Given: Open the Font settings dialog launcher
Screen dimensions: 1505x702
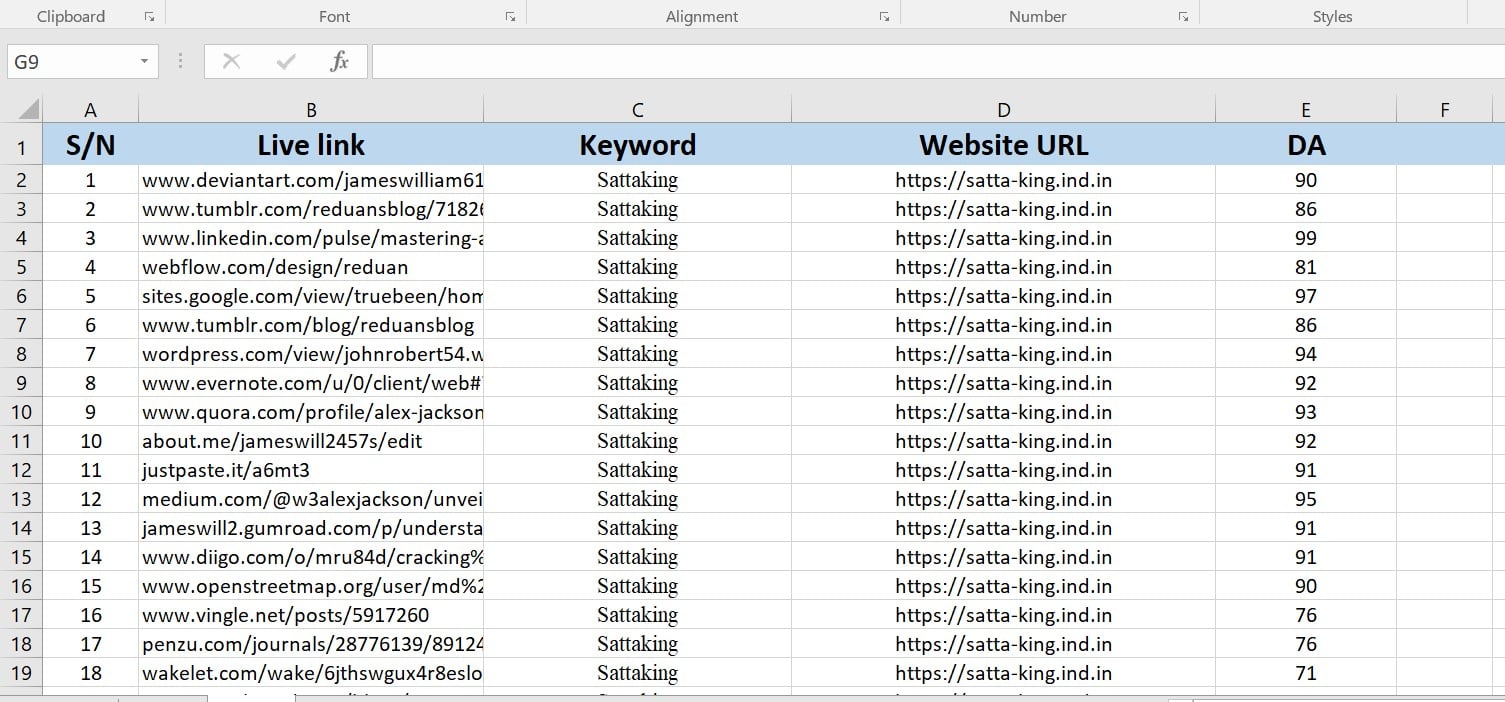Looking at the screenshot, I should (510, 17).
